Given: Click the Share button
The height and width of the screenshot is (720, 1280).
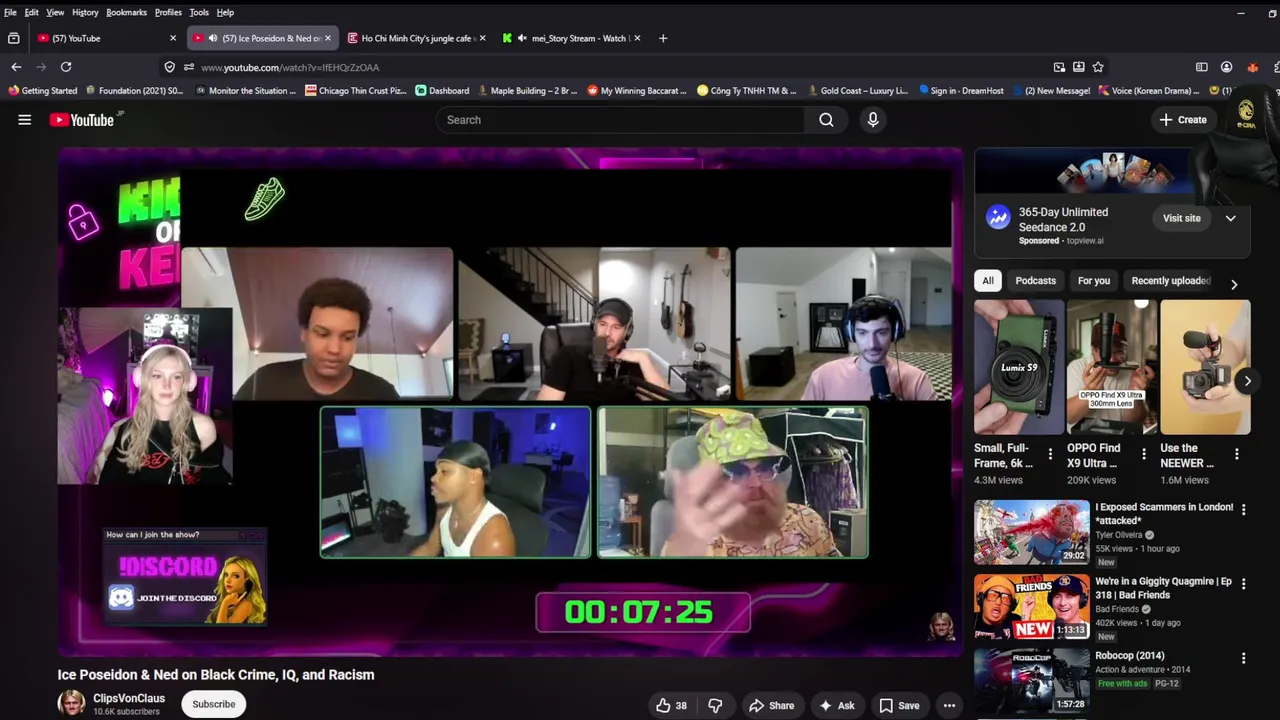Looking at the screenshot, I should coord(771,706).
